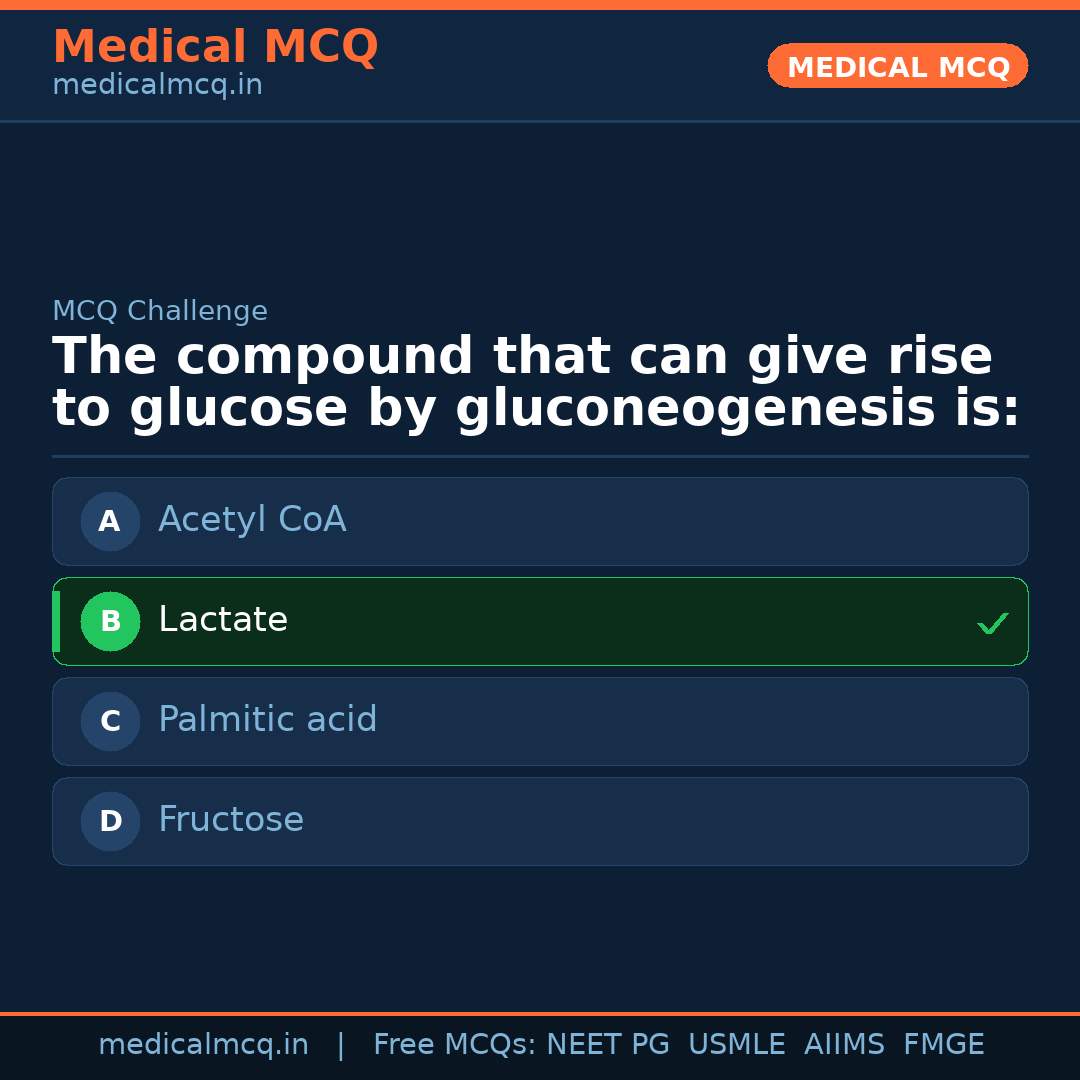Click the circled letter C badge
The image size is (1080, 1080).
coord(110,721)
